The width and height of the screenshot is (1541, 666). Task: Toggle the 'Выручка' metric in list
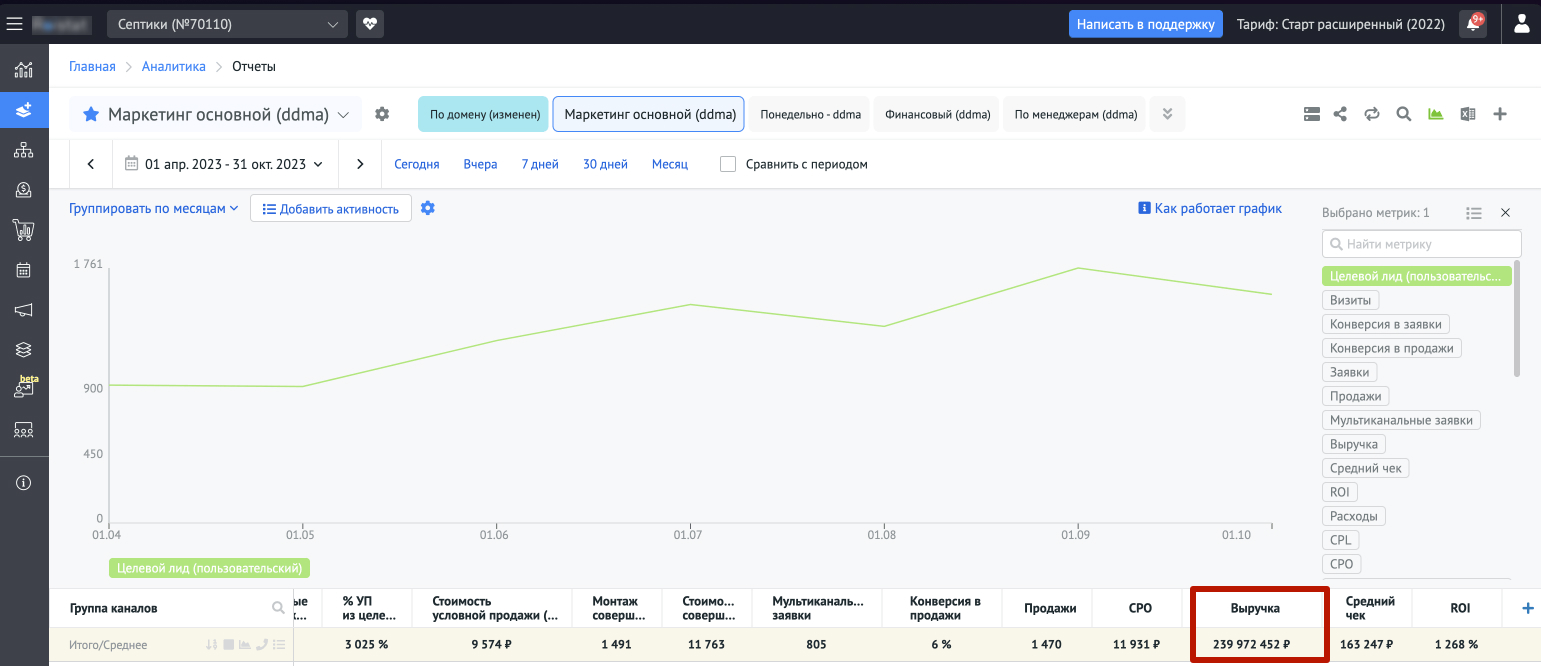[1354, 444]
